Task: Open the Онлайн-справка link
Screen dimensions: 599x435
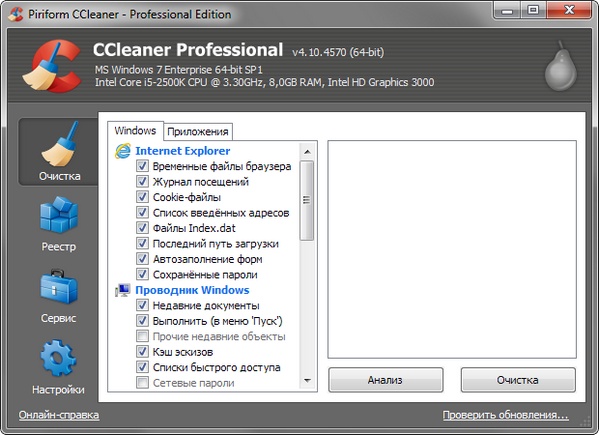Action: coord(59,415)
